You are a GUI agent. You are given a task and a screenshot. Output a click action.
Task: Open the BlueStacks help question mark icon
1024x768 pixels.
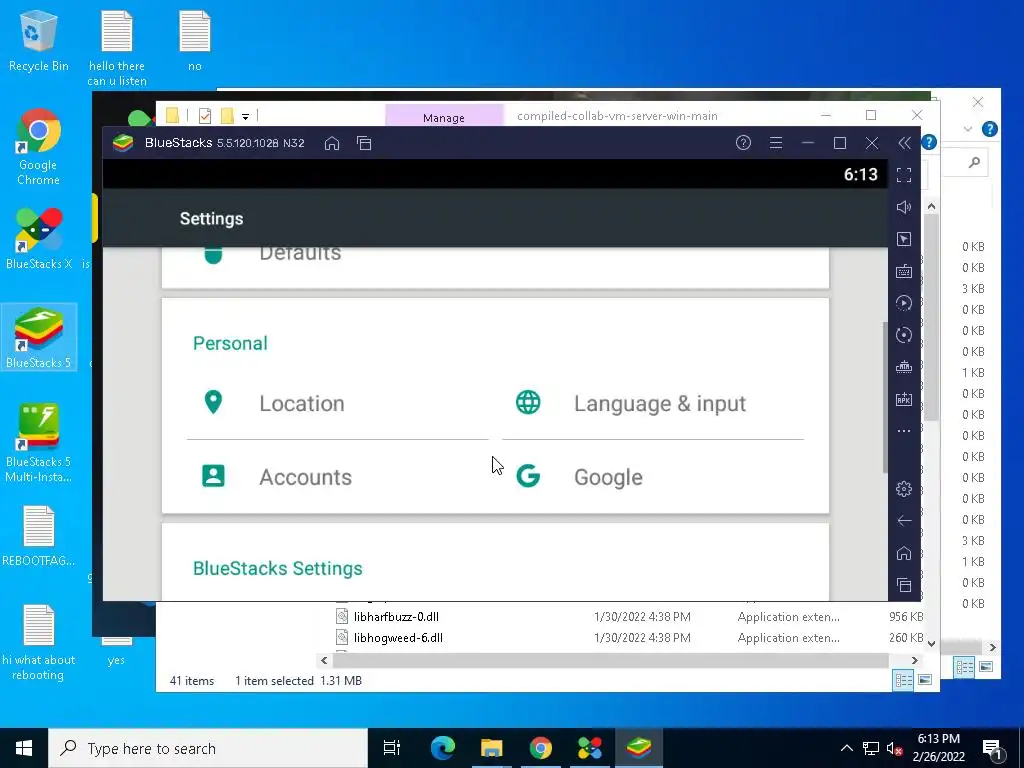[x=743, y=142]
